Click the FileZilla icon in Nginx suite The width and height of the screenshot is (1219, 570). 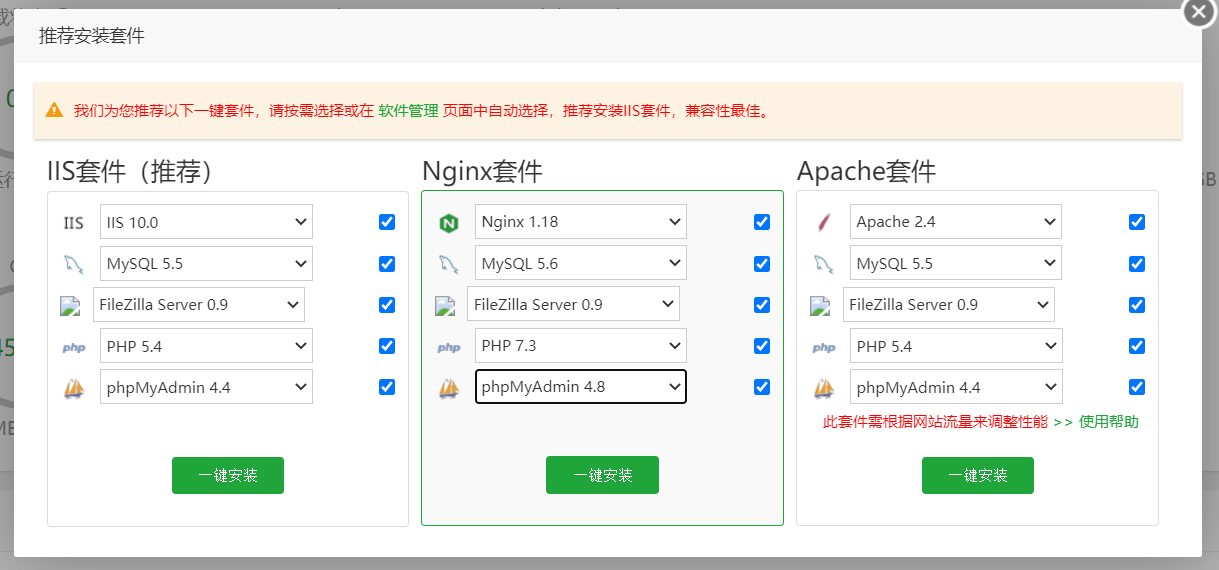(x=445, y=305)
